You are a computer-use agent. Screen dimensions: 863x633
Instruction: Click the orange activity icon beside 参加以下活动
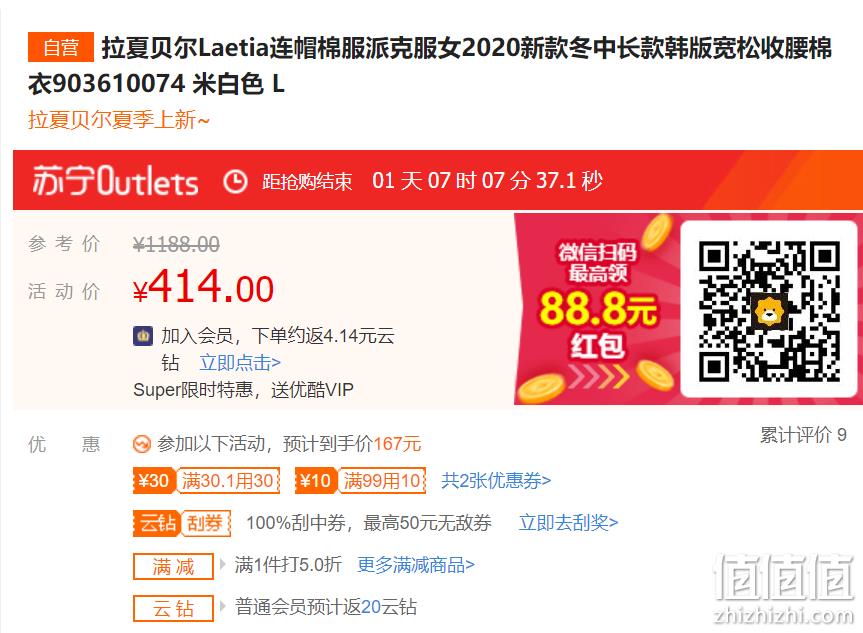coord(141,444)
